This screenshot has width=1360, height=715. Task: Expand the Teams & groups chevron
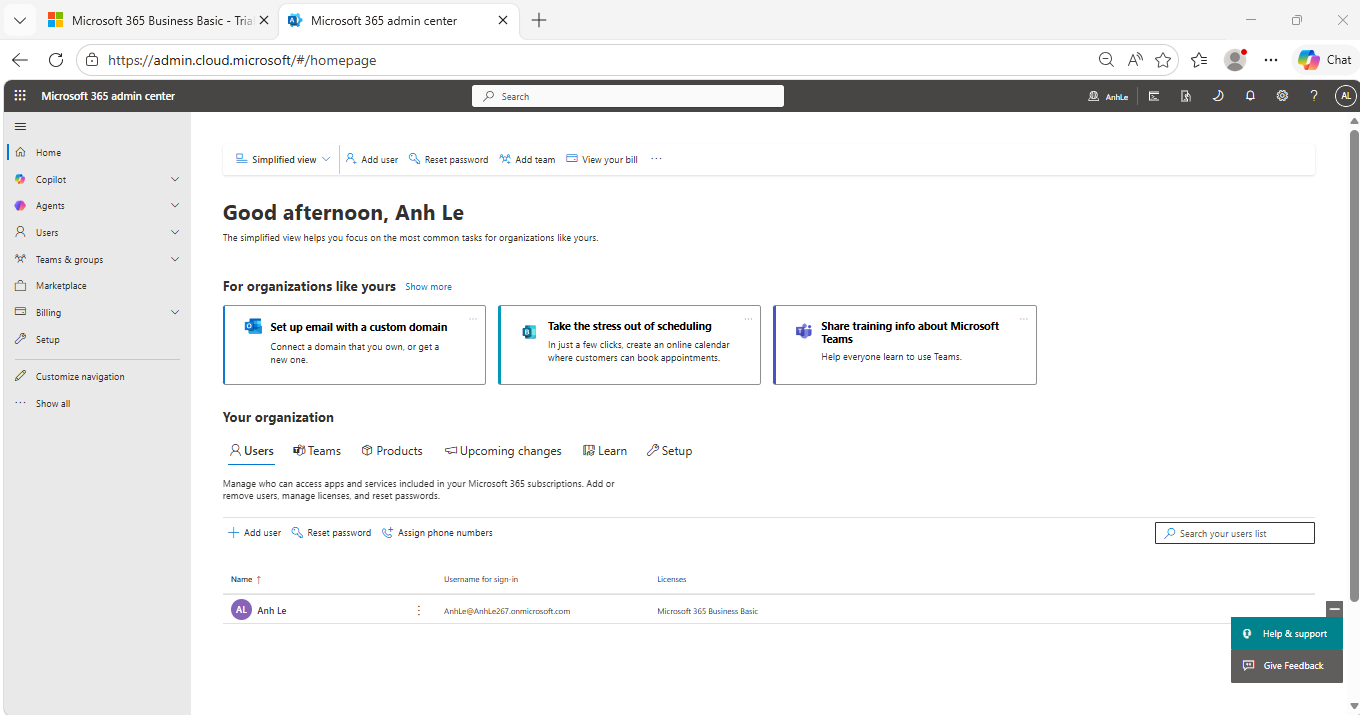[175, 259]
